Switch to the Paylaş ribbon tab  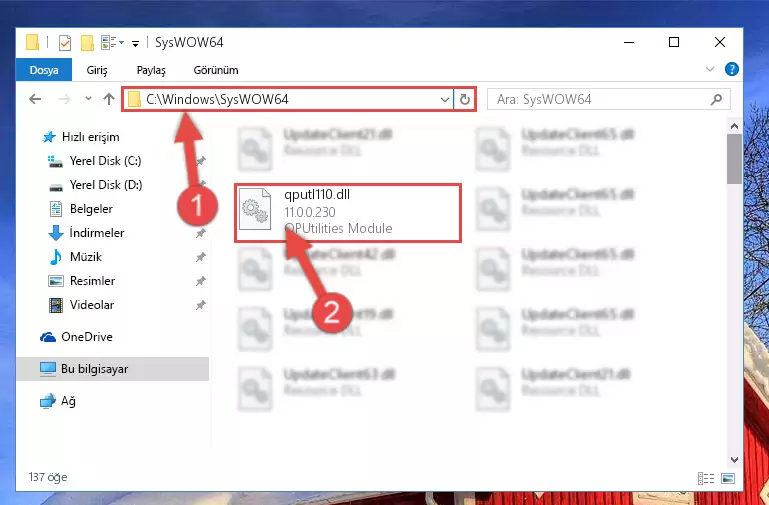coord(151,70)
